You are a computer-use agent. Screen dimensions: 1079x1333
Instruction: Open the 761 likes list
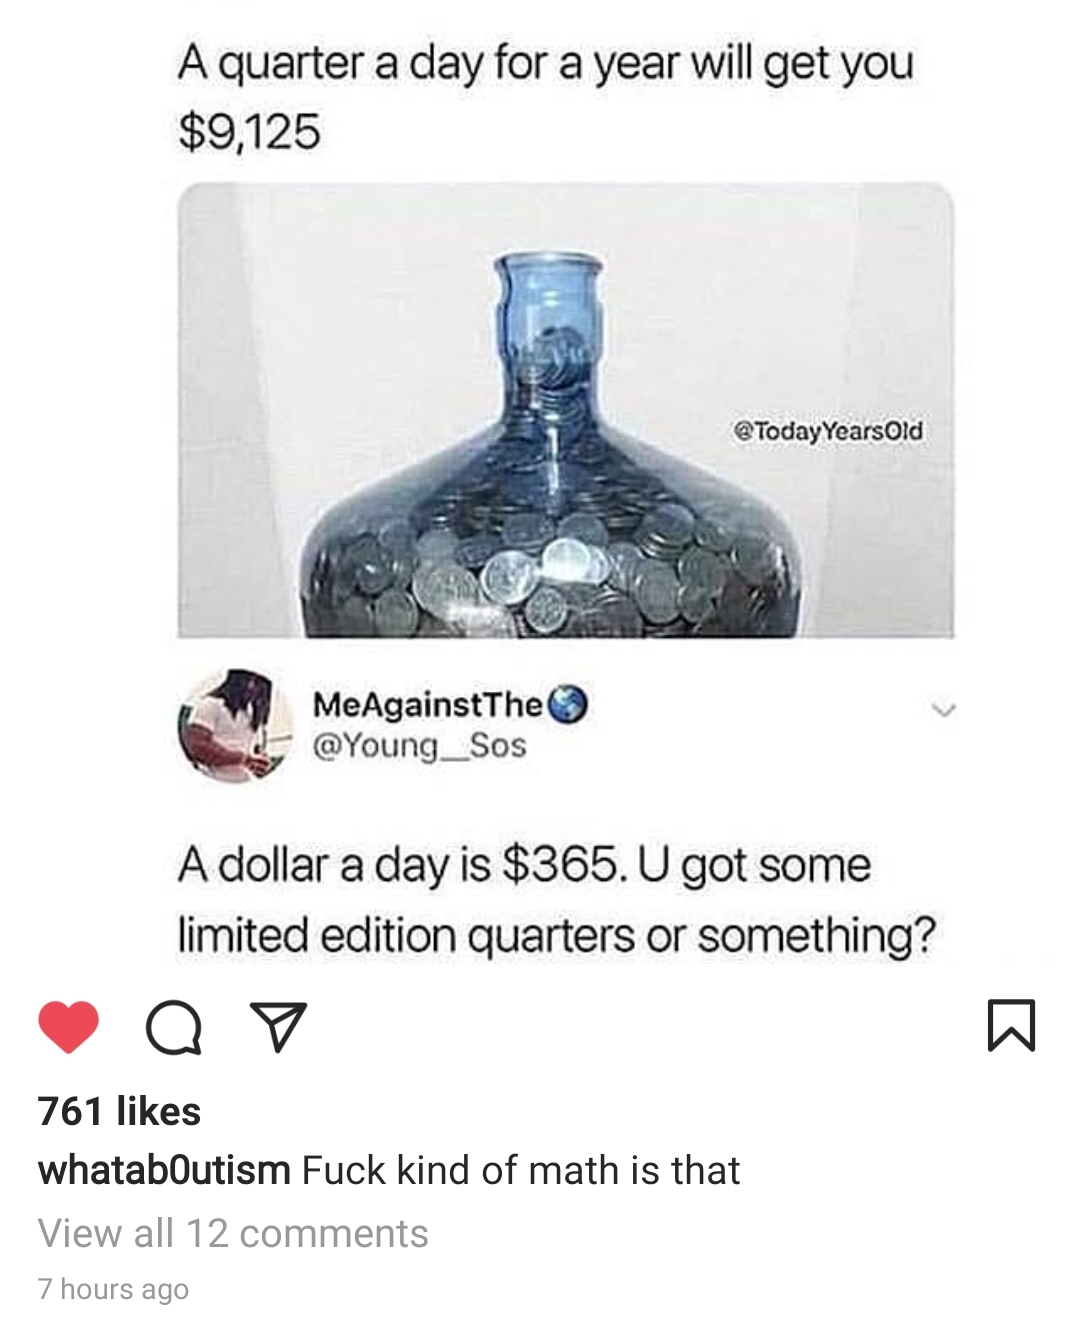point(120,1111)
